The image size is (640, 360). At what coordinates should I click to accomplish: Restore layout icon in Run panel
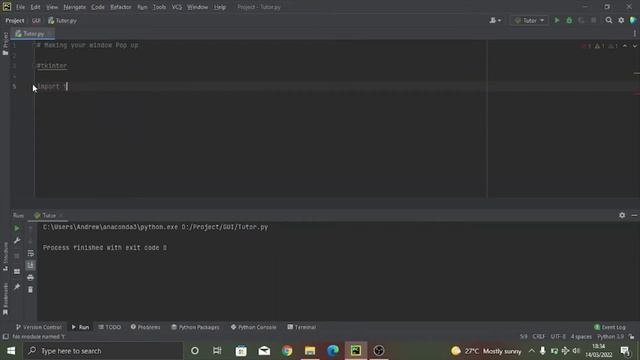(17, 271)
